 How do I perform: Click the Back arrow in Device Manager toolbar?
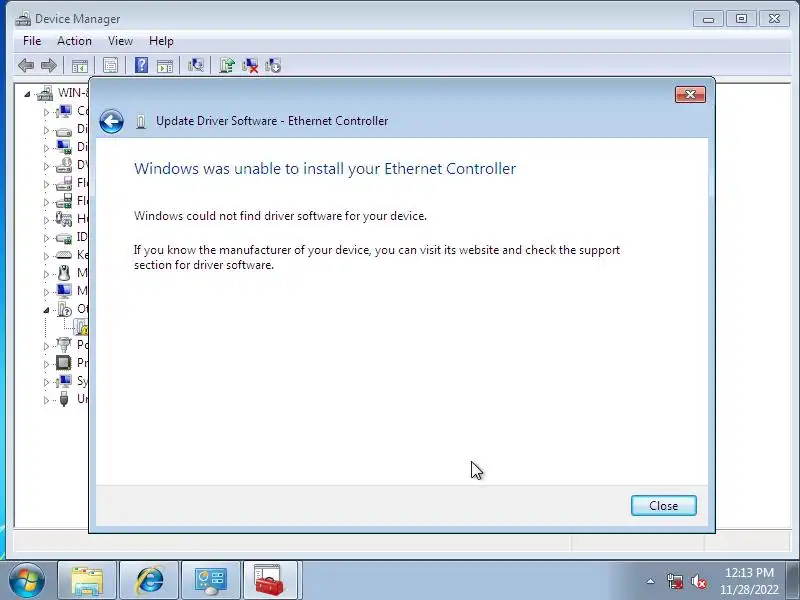click(x=26, y=65)
